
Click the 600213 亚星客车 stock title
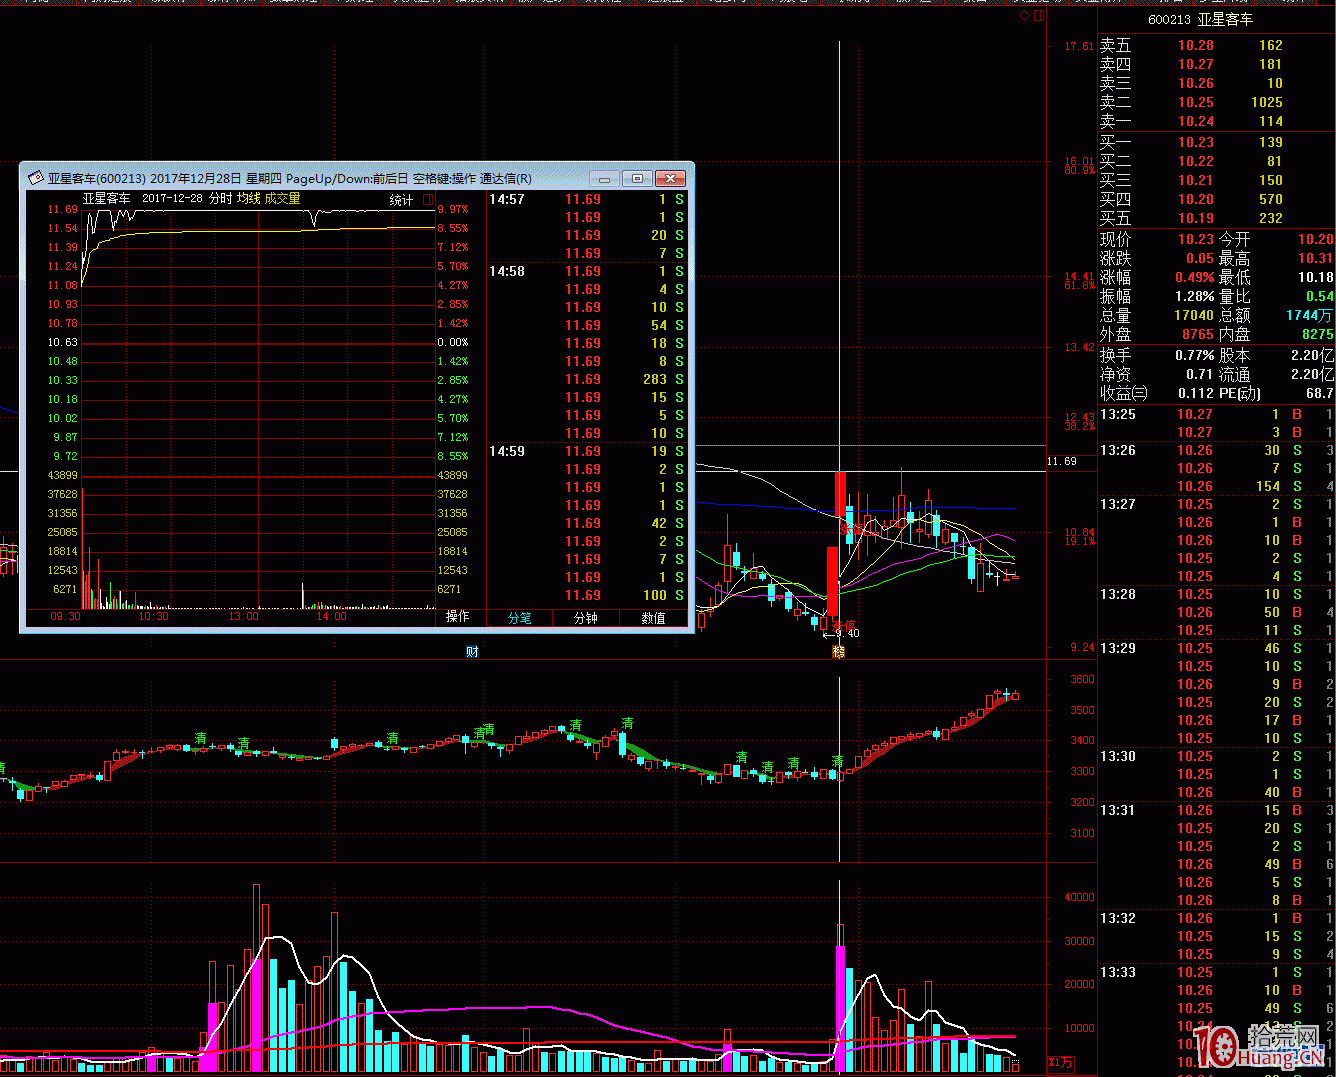1200,19
